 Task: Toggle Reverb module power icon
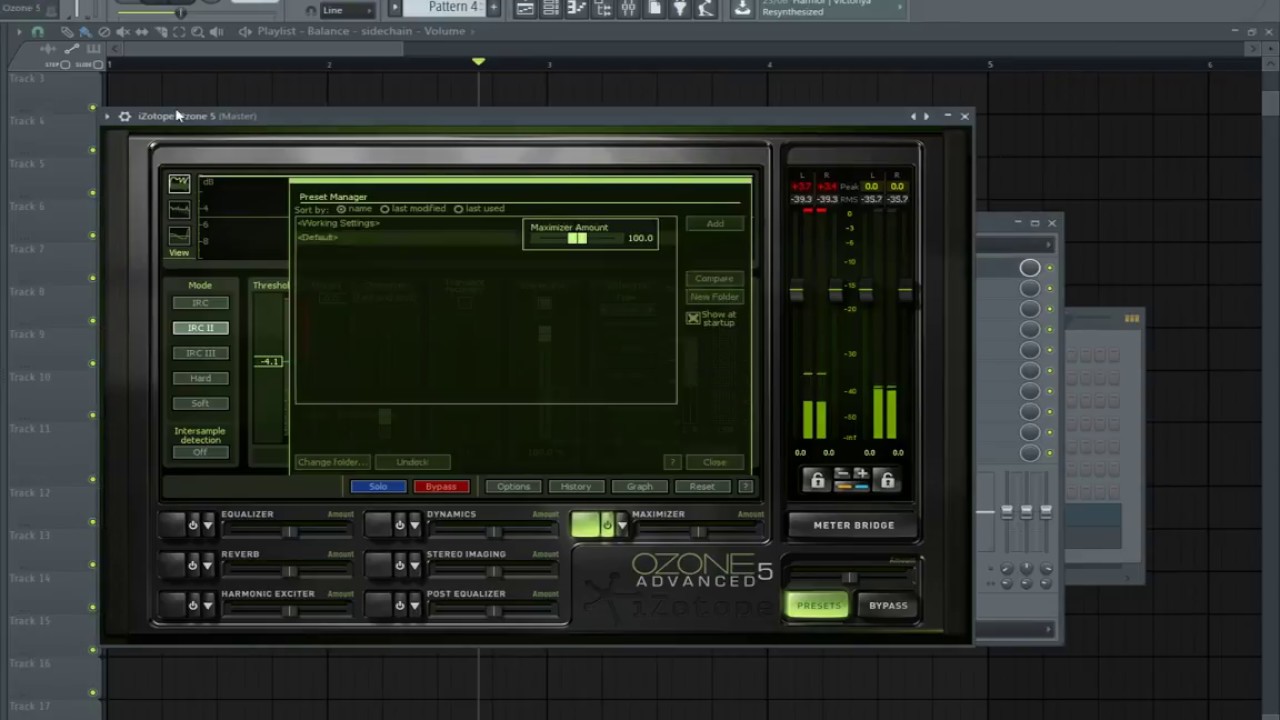pos(192,565)
